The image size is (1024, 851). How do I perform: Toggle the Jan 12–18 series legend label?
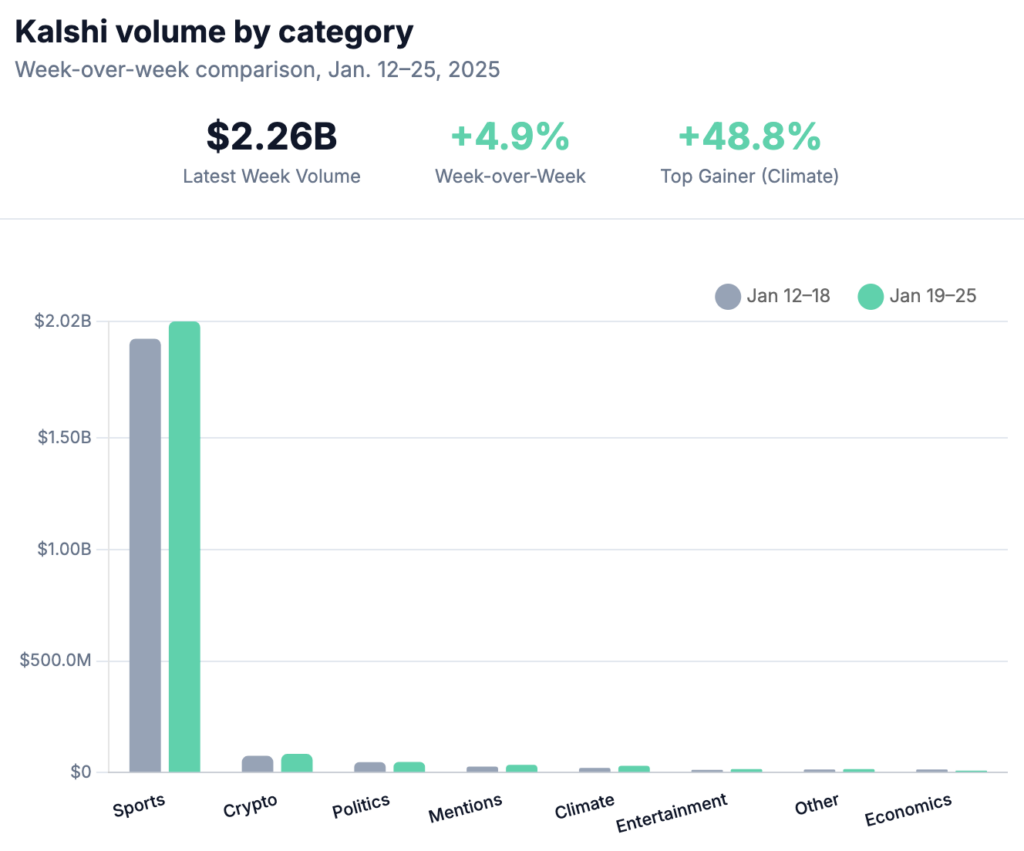788,296
